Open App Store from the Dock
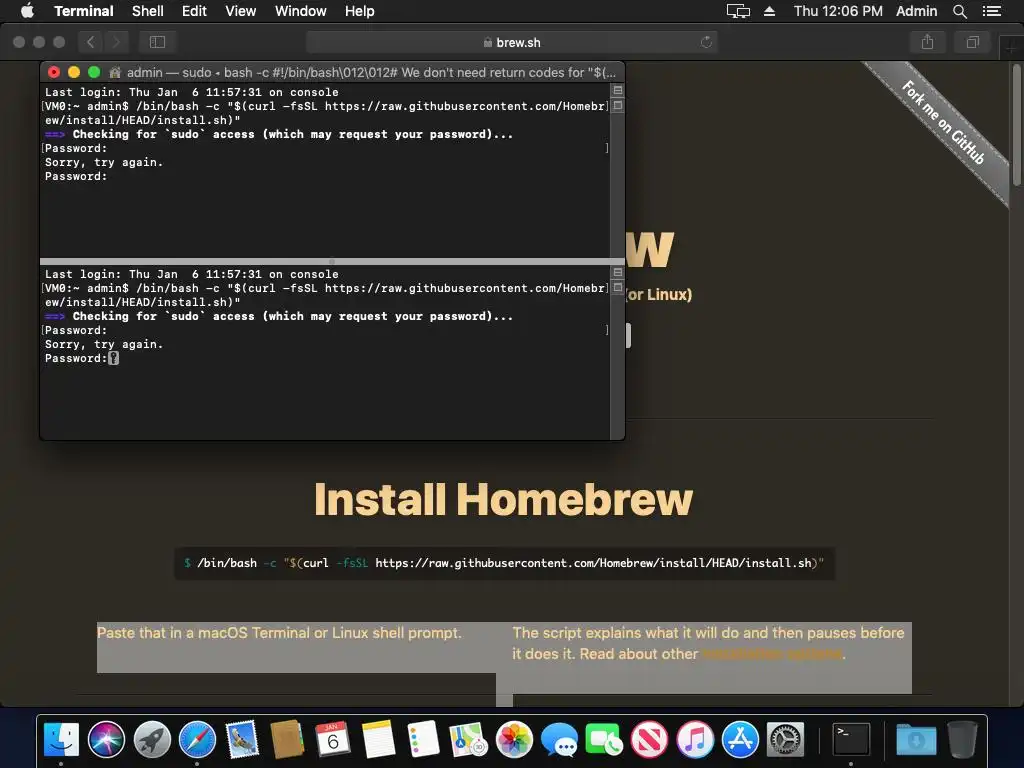1024x768 pixels. (x=740, y=740)
